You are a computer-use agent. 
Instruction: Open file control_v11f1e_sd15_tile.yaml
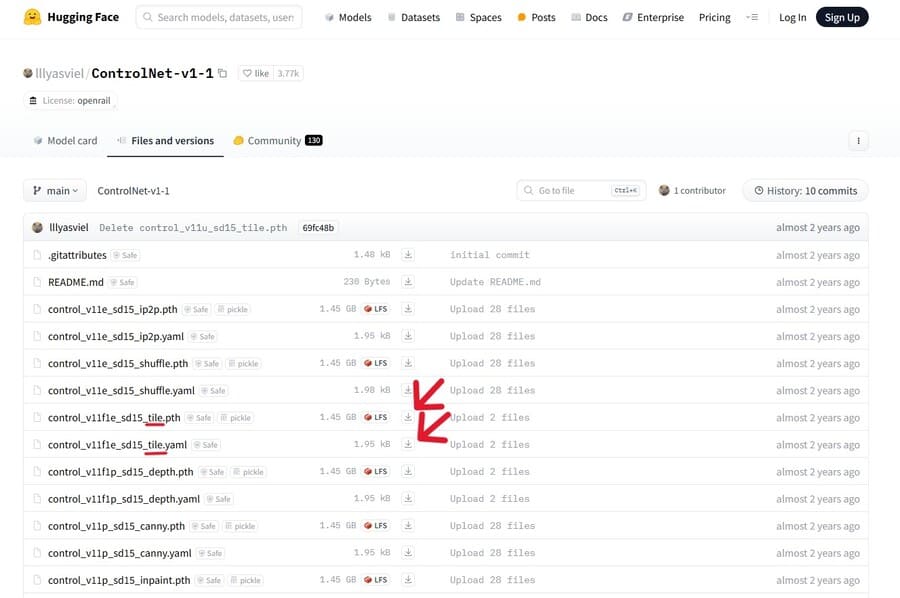(117, 445)
